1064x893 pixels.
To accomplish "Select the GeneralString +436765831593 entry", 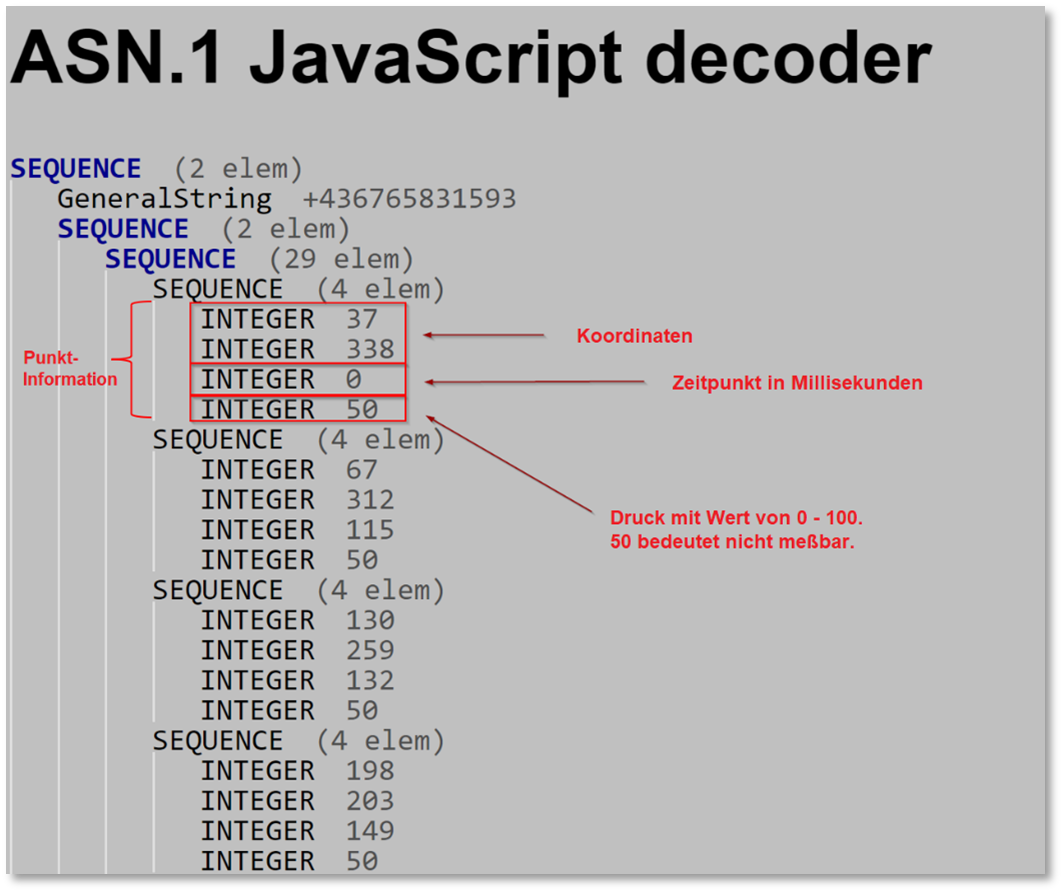I will pos(286,199).
